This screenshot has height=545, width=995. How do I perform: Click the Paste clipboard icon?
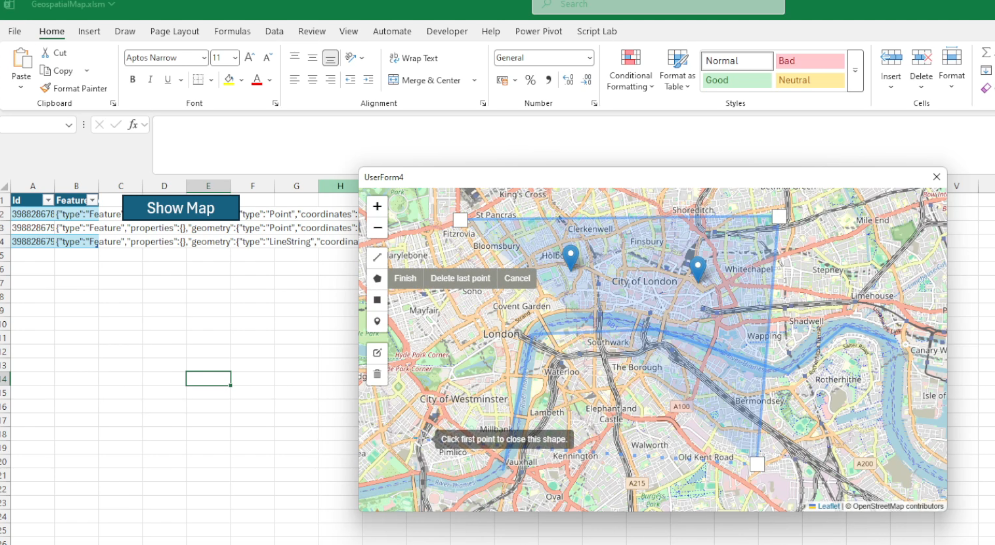(22, 58)
